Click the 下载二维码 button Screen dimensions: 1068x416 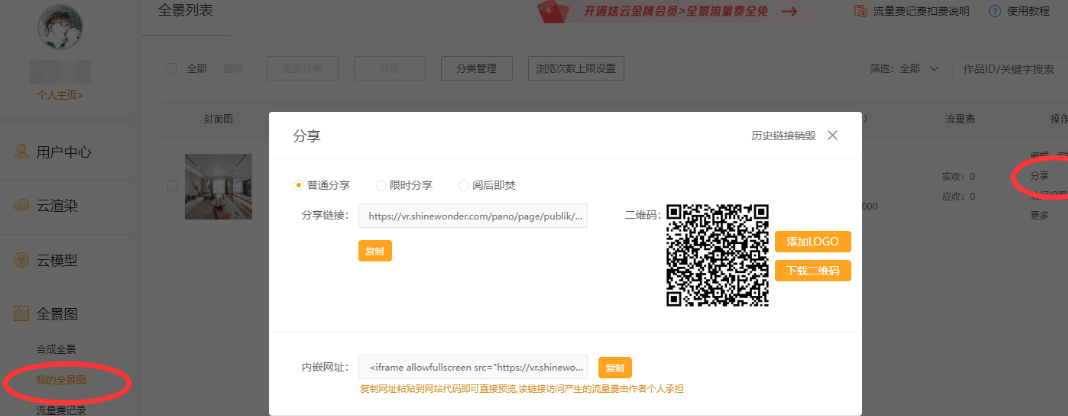coord(813,270)
